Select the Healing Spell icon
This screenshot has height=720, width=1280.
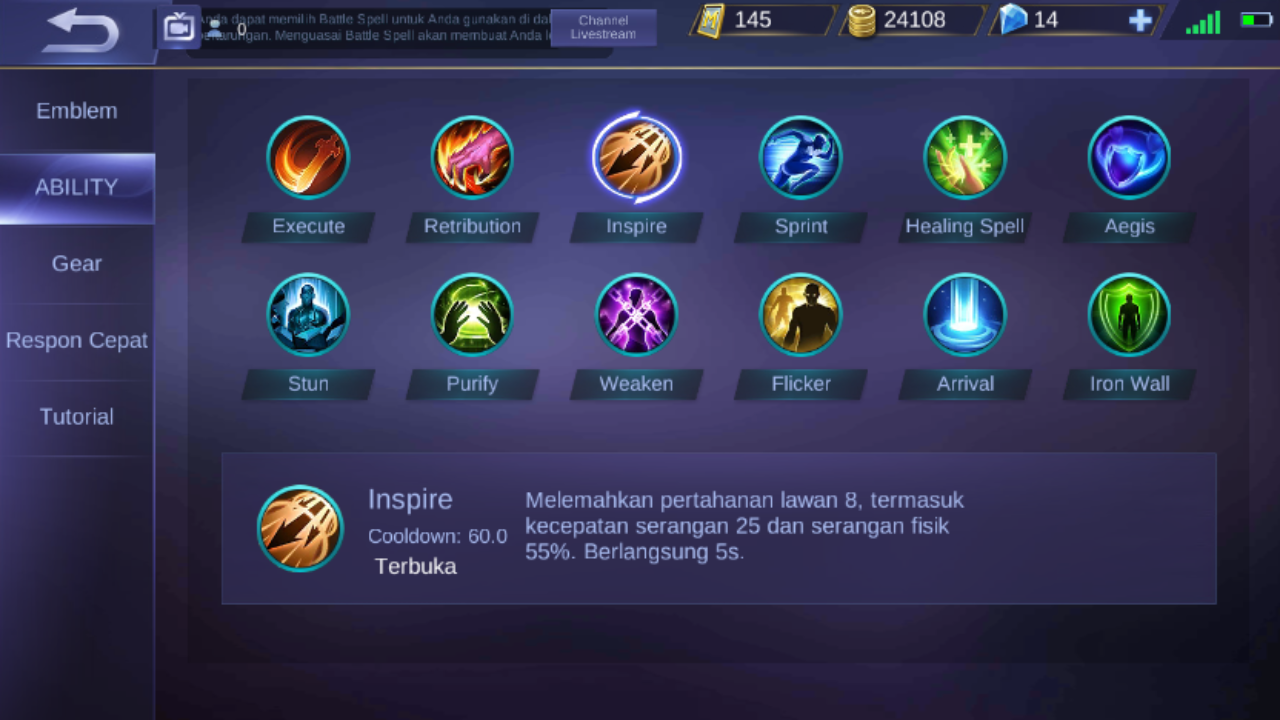(965, 158)
